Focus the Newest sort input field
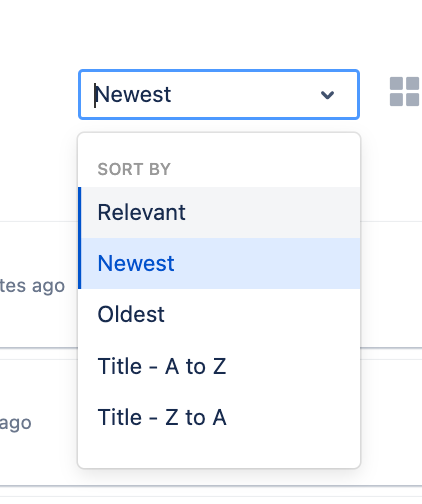The image size is (422, 504). tap(219, 94)
